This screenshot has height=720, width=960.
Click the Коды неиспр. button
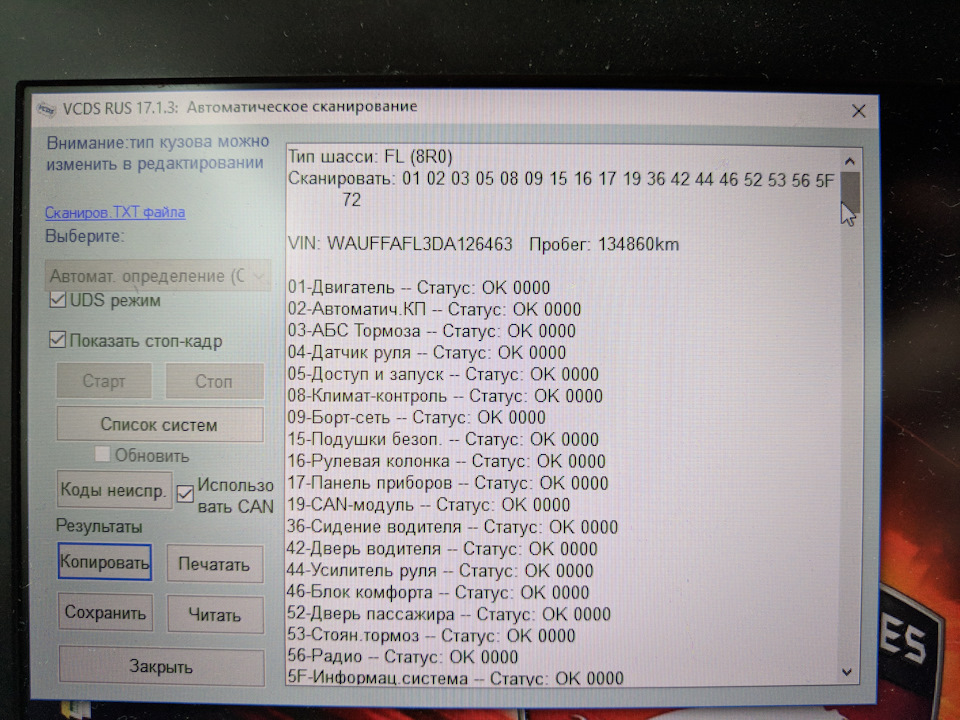[x=114, y=490]
